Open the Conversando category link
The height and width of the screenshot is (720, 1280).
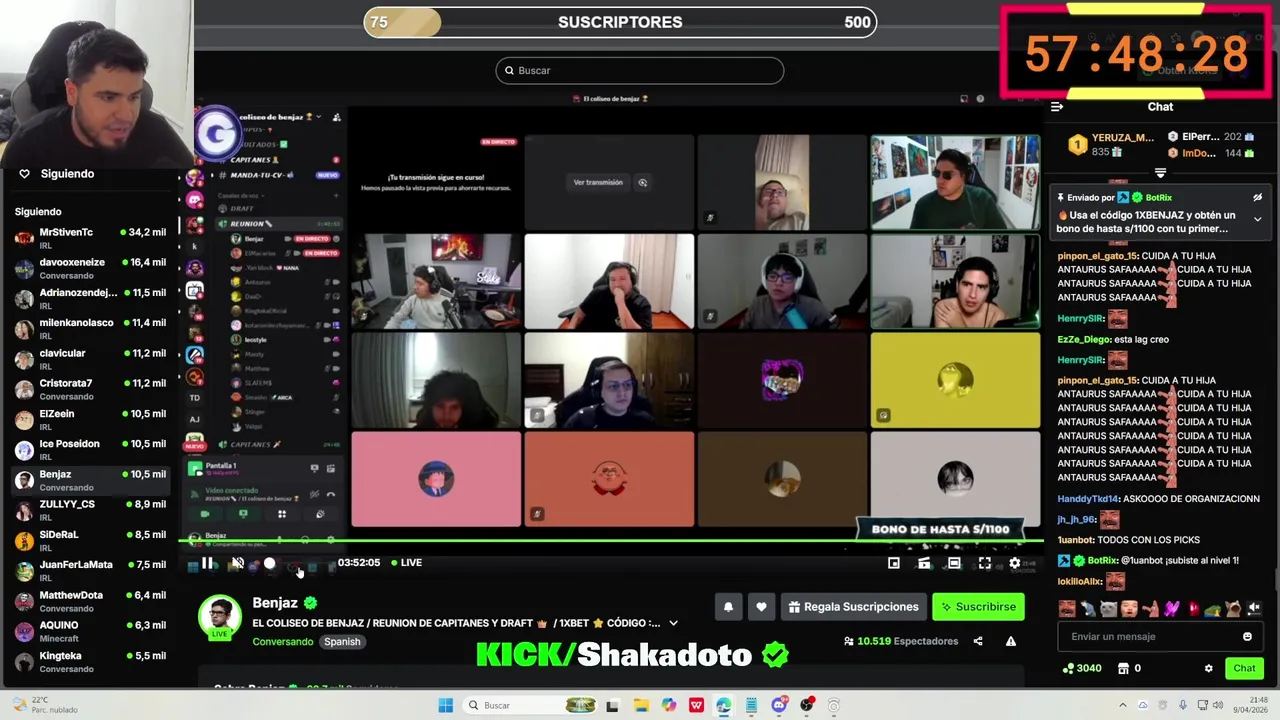(282, 642)
